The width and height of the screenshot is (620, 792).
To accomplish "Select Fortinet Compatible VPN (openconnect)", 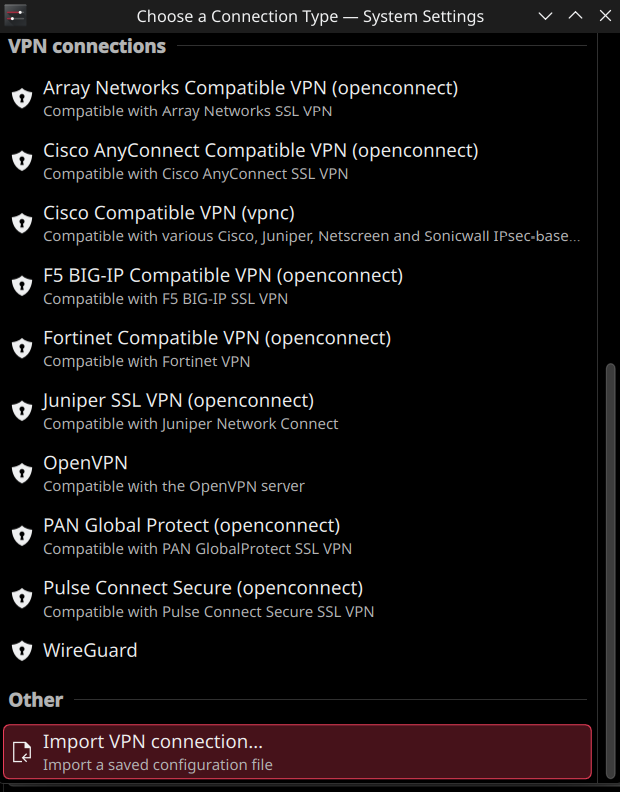I will click(217, 338).
